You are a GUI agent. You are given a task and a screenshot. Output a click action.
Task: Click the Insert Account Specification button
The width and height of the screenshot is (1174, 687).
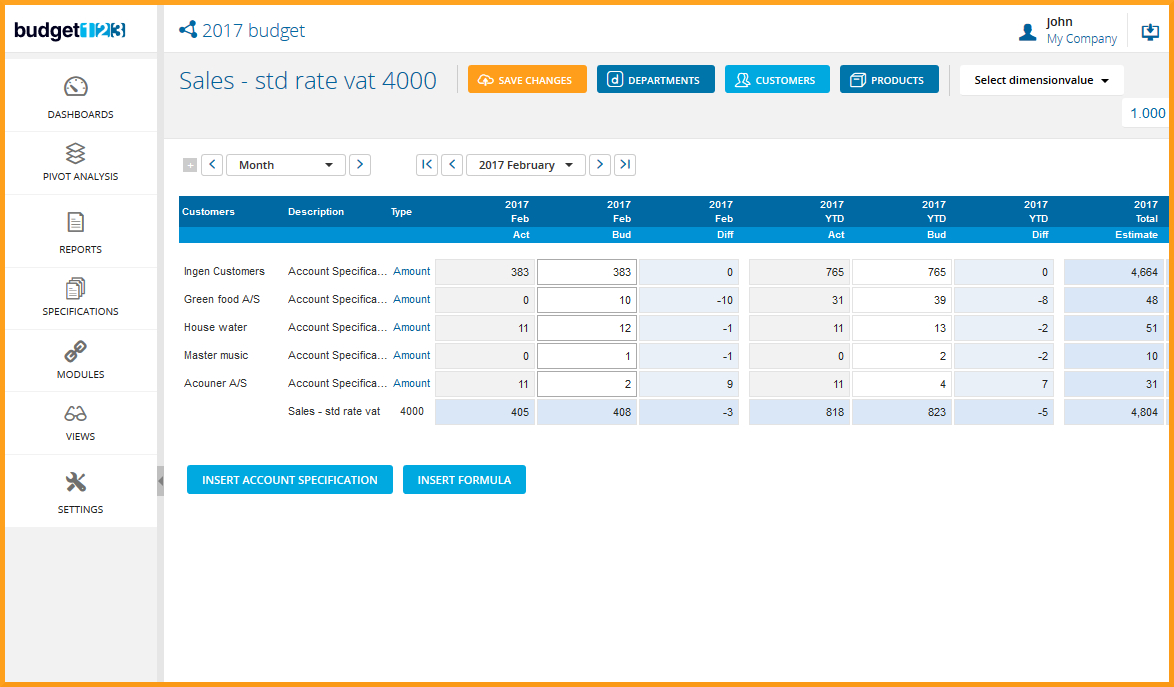click(x=290, y=480)
